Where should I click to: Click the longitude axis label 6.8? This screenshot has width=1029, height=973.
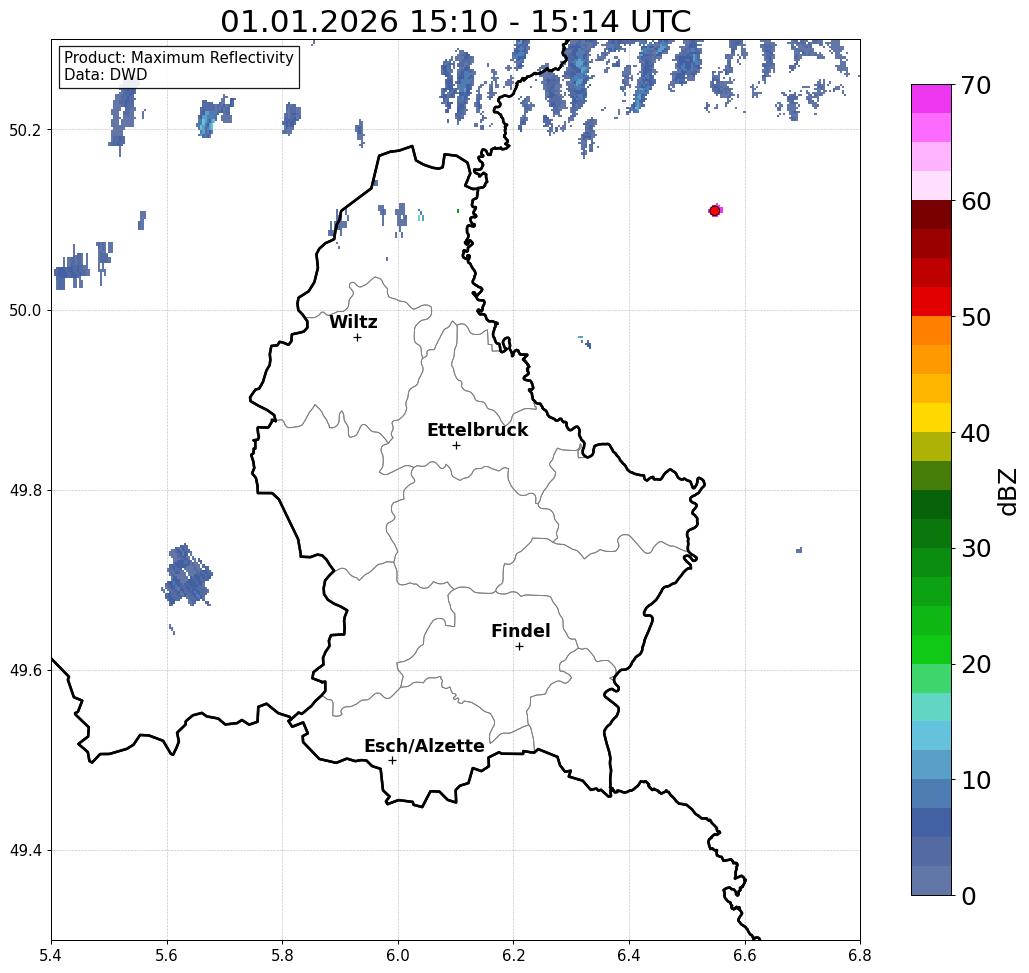coord(860,955)
